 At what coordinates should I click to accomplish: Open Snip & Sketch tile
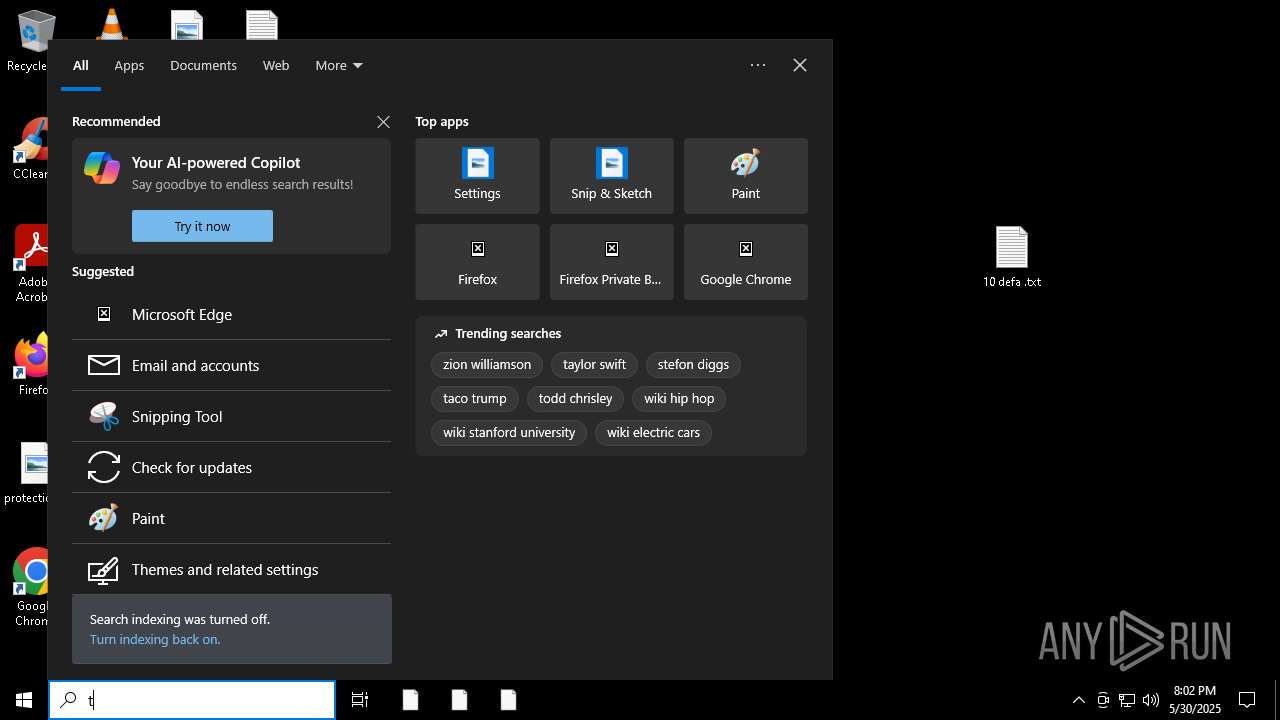pos(611,176)
